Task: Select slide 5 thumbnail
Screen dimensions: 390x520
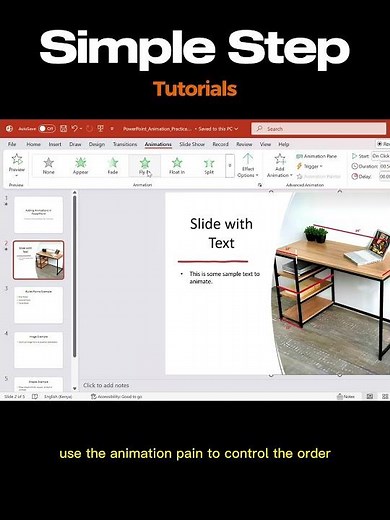Action: point(39,384)
